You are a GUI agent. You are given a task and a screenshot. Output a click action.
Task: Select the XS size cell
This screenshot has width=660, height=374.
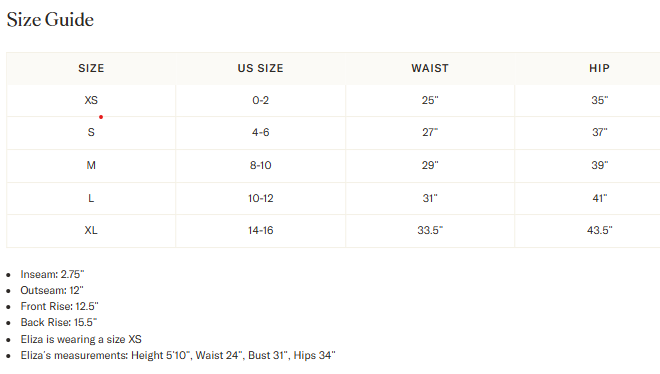[91, 100]
